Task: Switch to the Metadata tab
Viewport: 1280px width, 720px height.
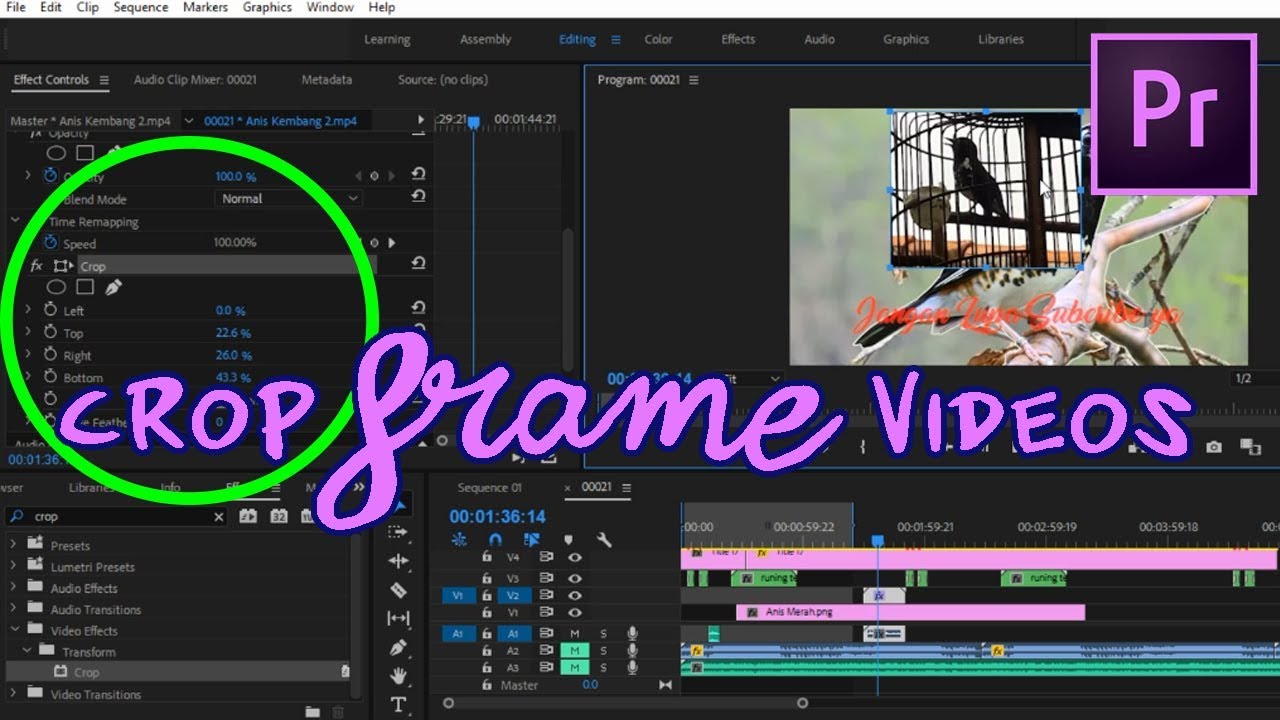Action: (327, 80)
